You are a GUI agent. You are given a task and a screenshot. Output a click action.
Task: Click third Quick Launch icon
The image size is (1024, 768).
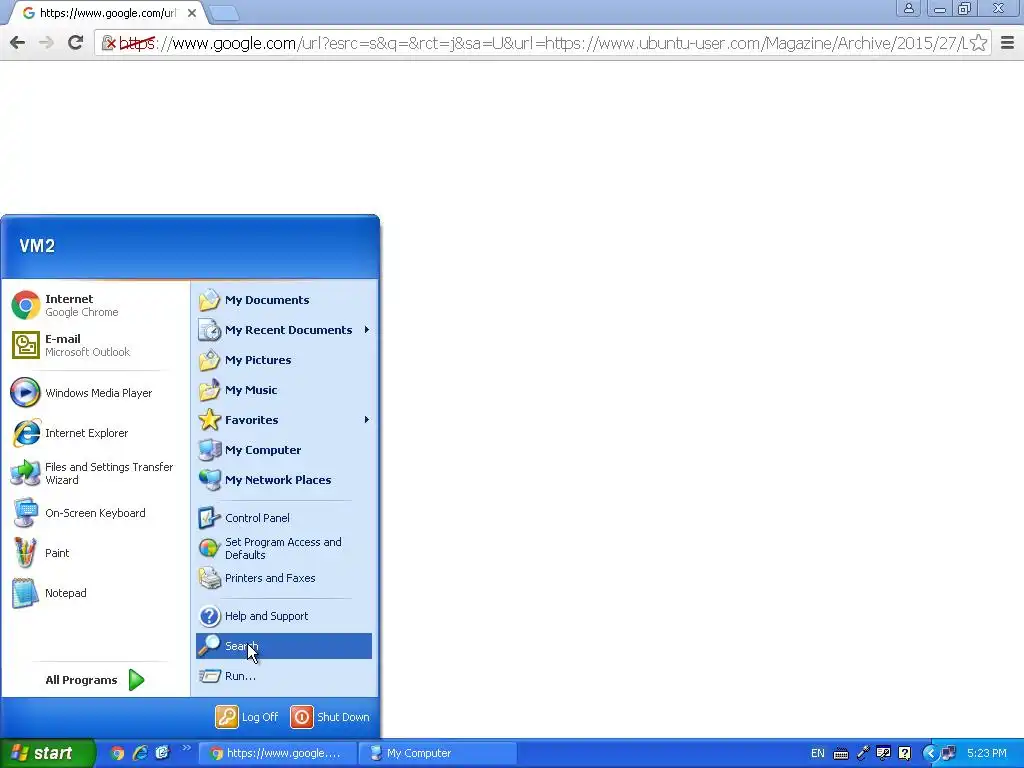click(162, 753)
